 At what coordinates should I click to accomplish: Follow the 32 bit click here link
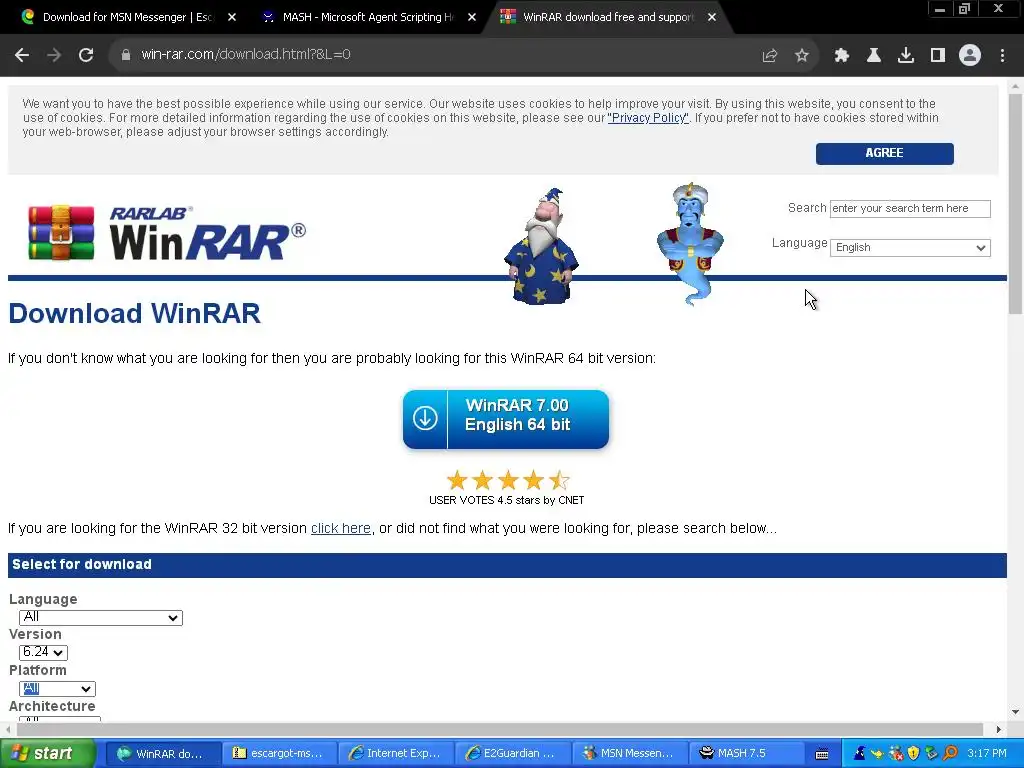click(x=340, y=528)
